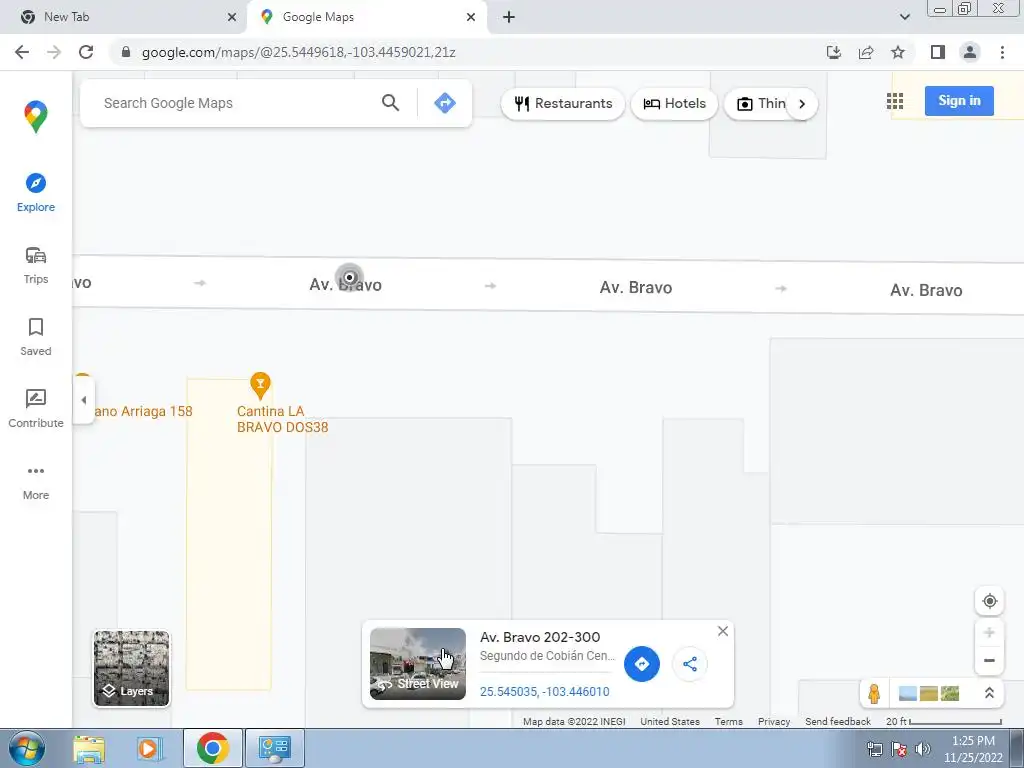The image size is (1024, 768).
Task: Toggle the browser side panel
Action: (938, 52)
